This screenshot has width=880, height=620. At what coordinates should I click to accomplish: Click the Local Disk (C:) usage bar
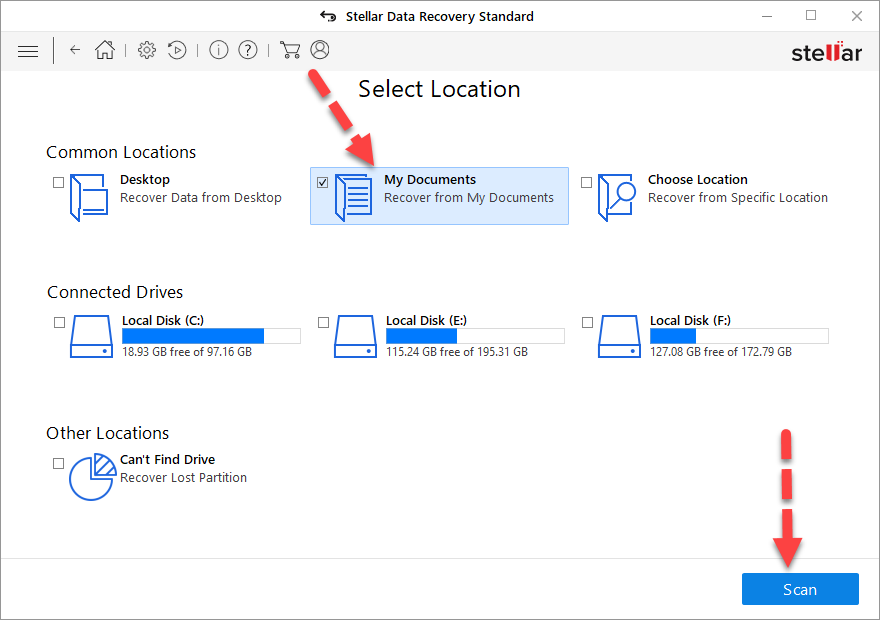point(211,336)
